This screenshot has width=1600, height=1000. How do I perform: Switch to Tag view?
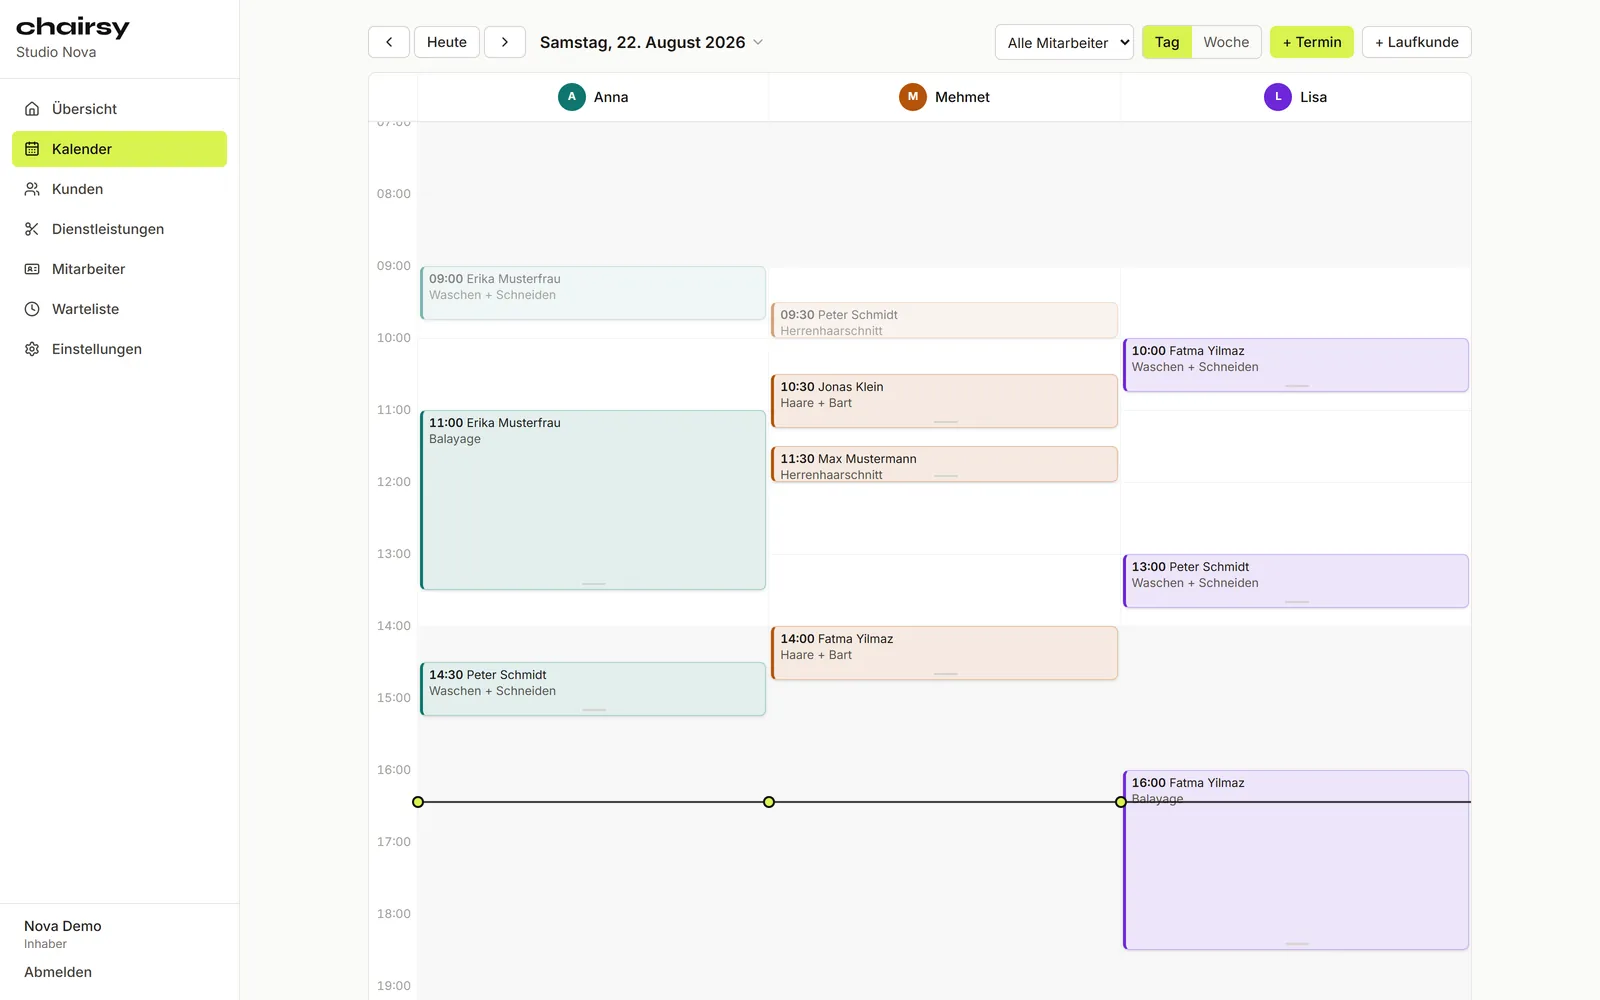pos(1167,42)
